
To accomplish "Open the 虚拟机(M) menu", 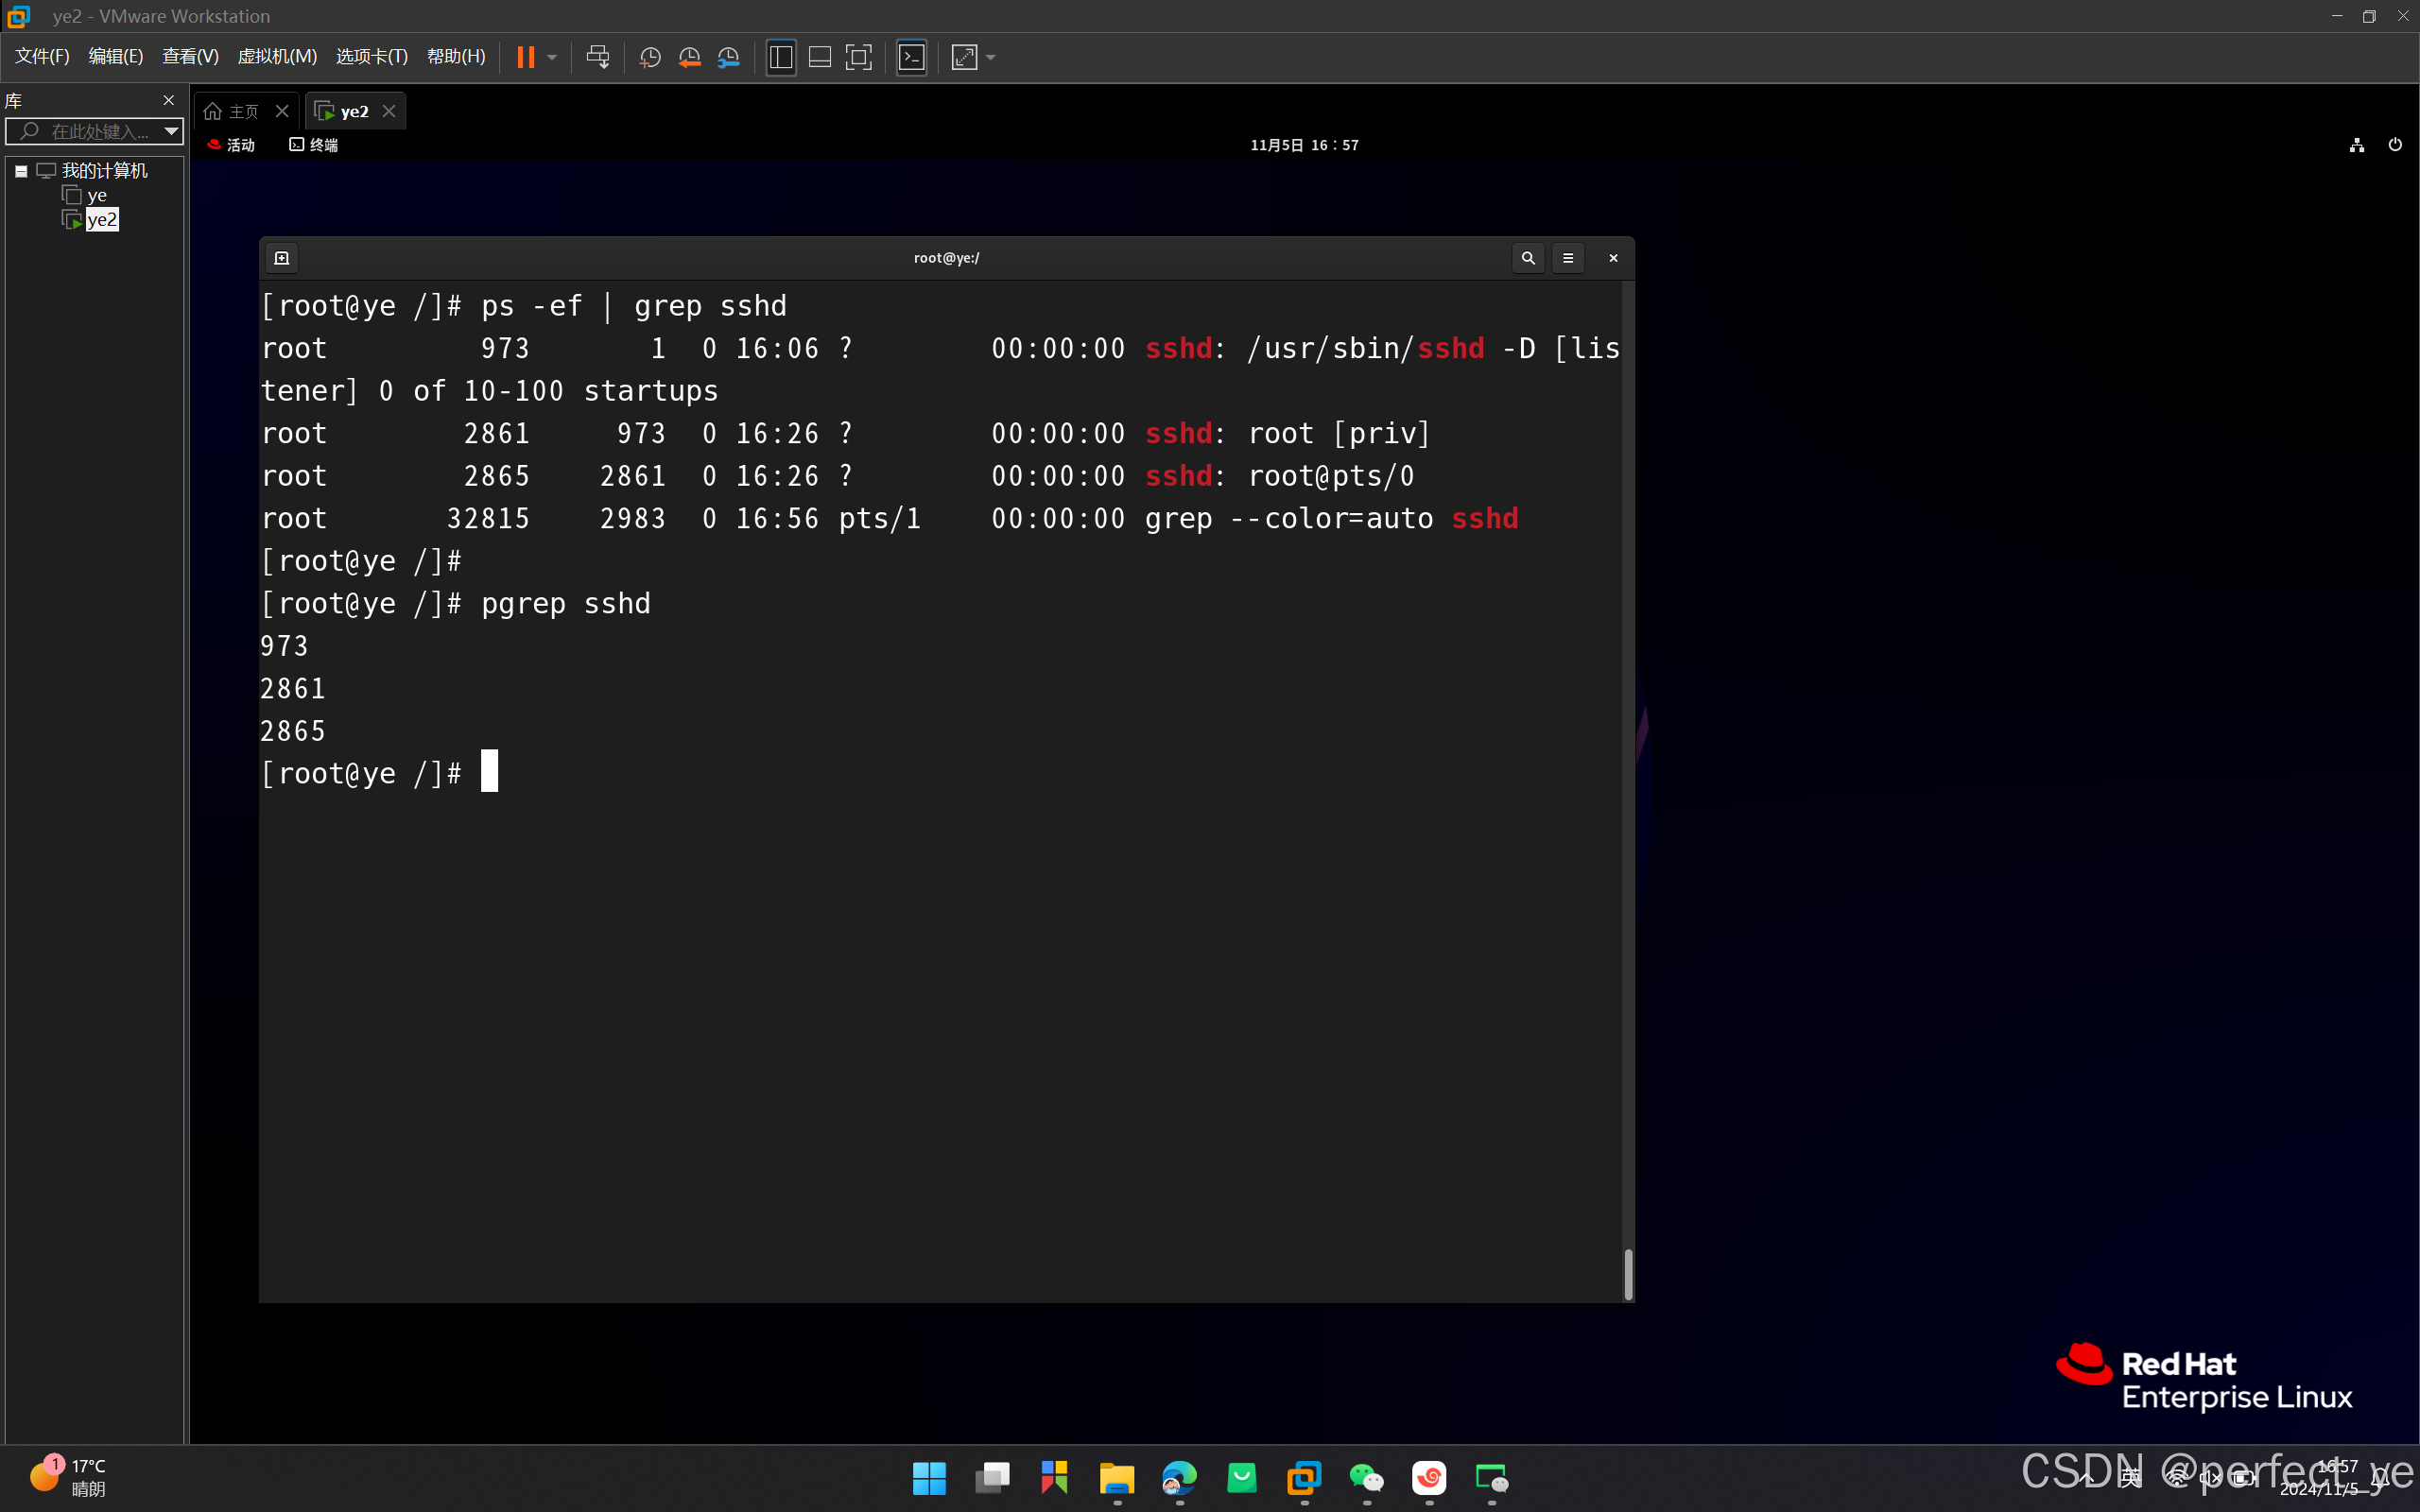I will click(x=277, y=57).
